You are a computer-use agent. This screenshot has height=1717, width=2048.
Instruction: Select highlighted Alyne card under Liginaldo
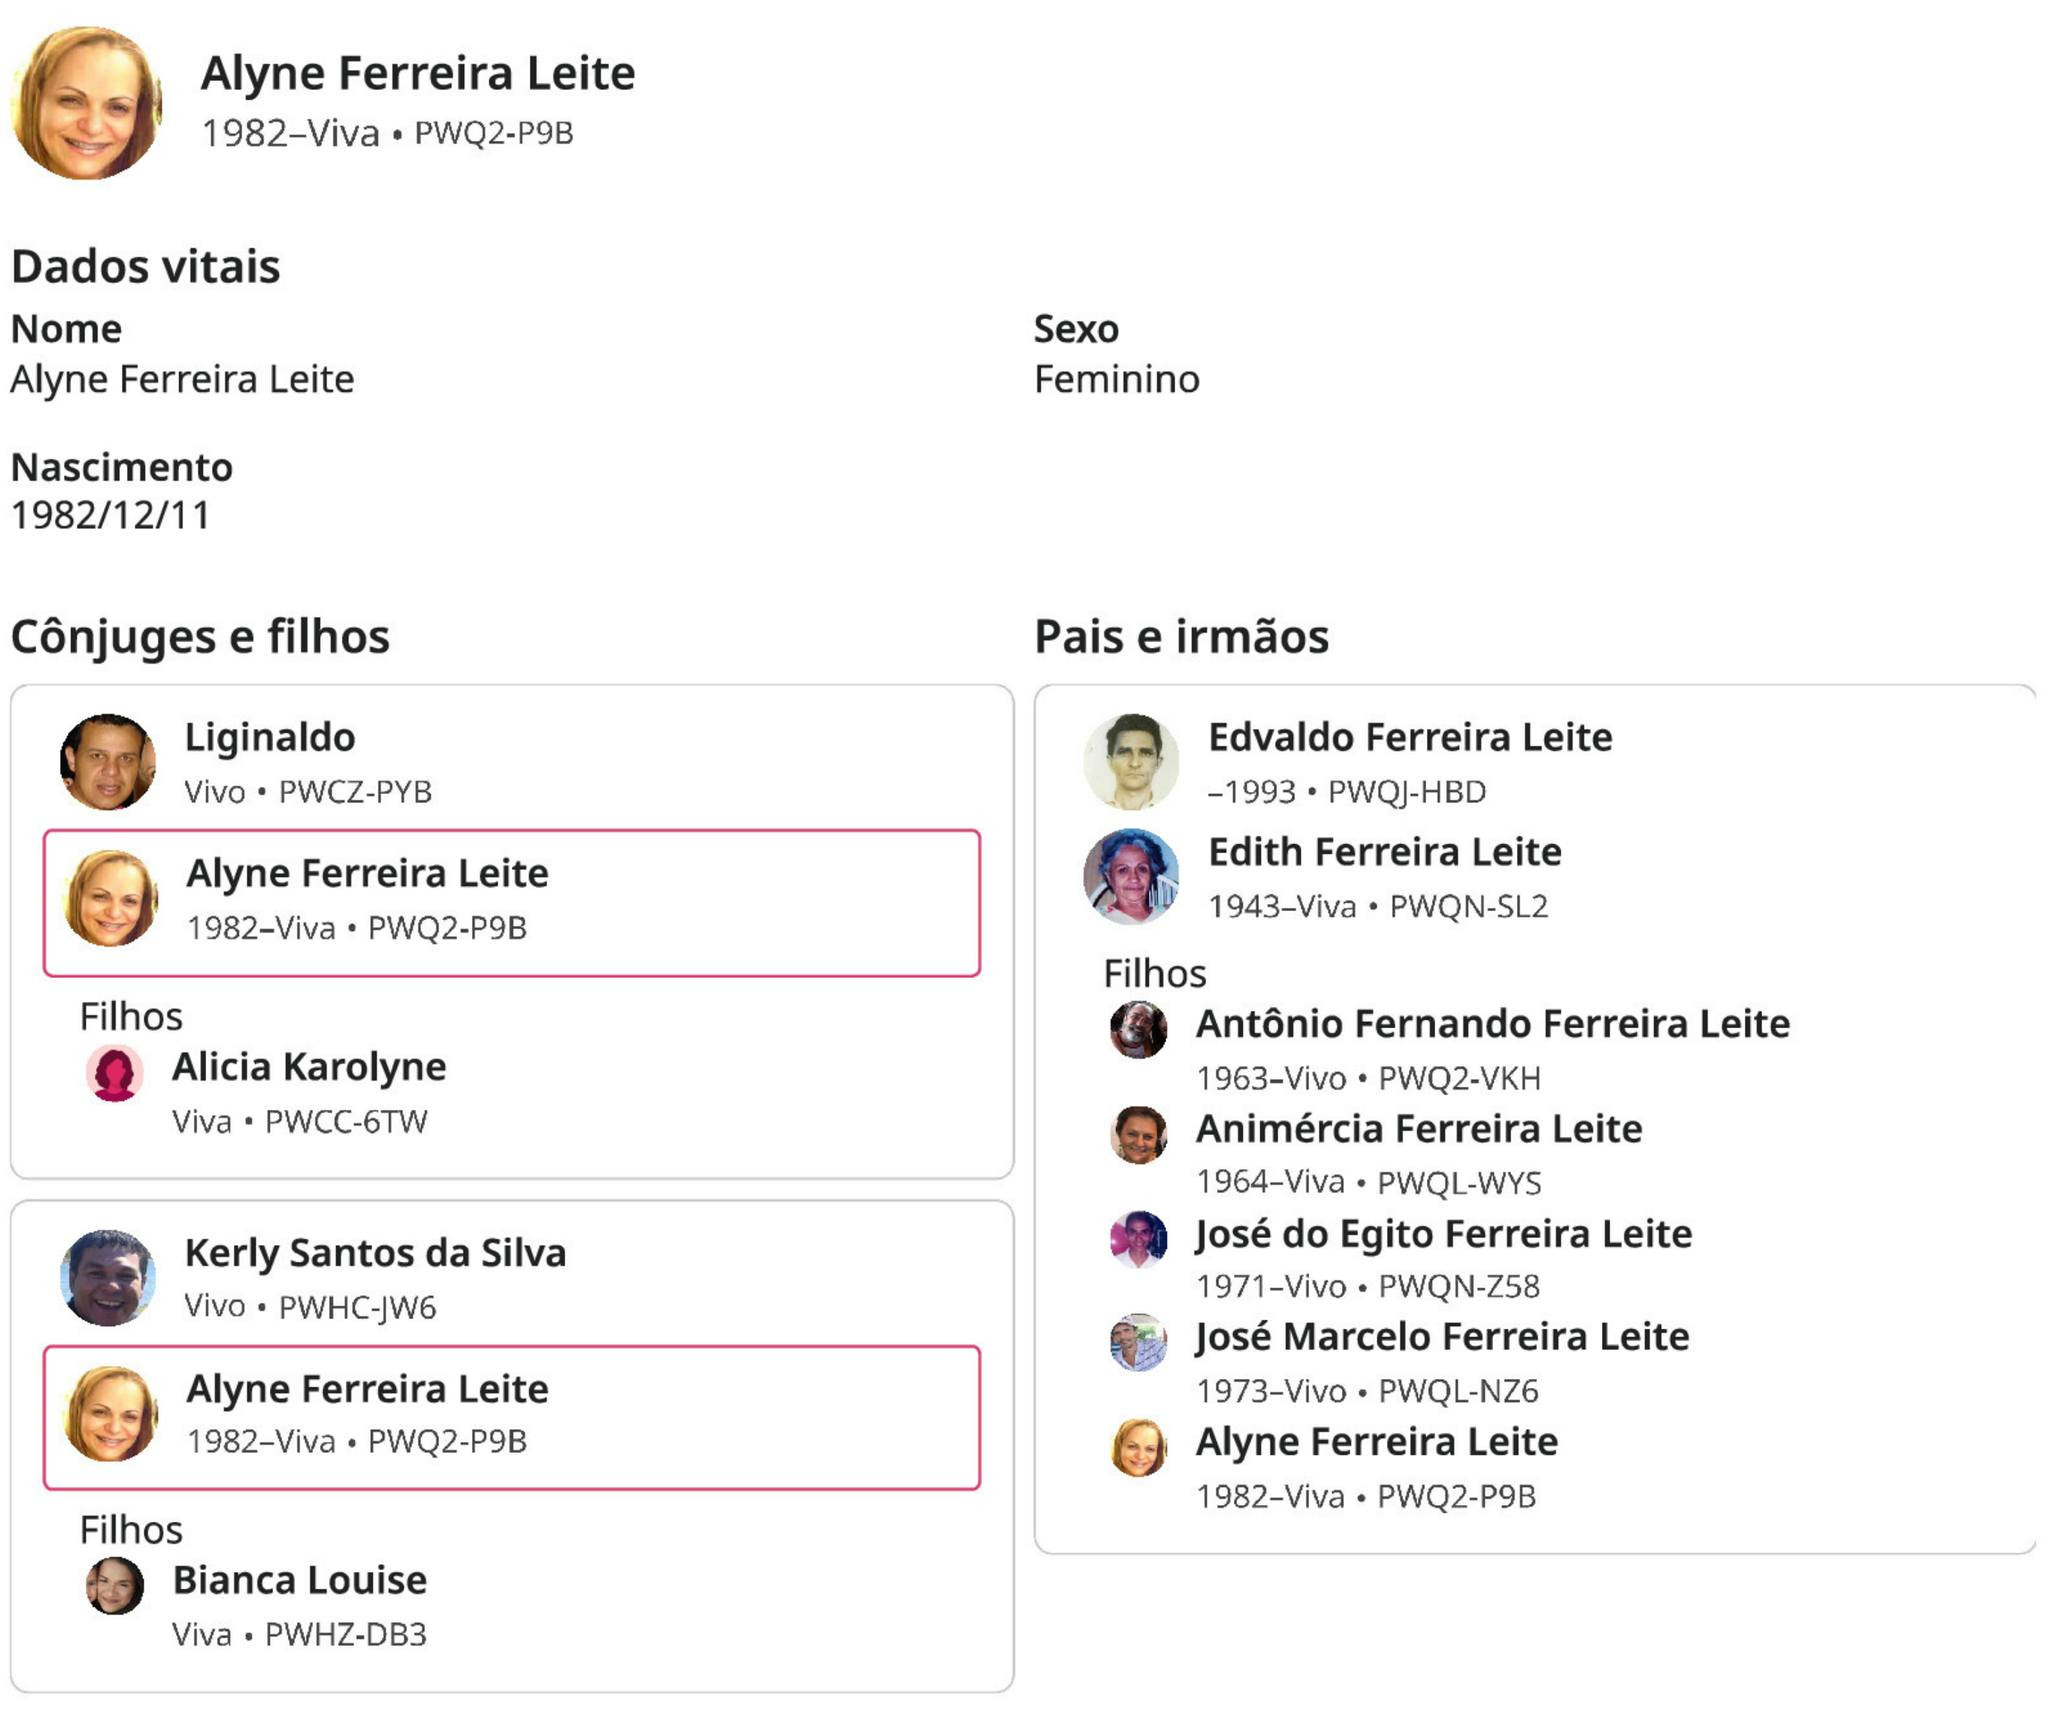[511, 902]
